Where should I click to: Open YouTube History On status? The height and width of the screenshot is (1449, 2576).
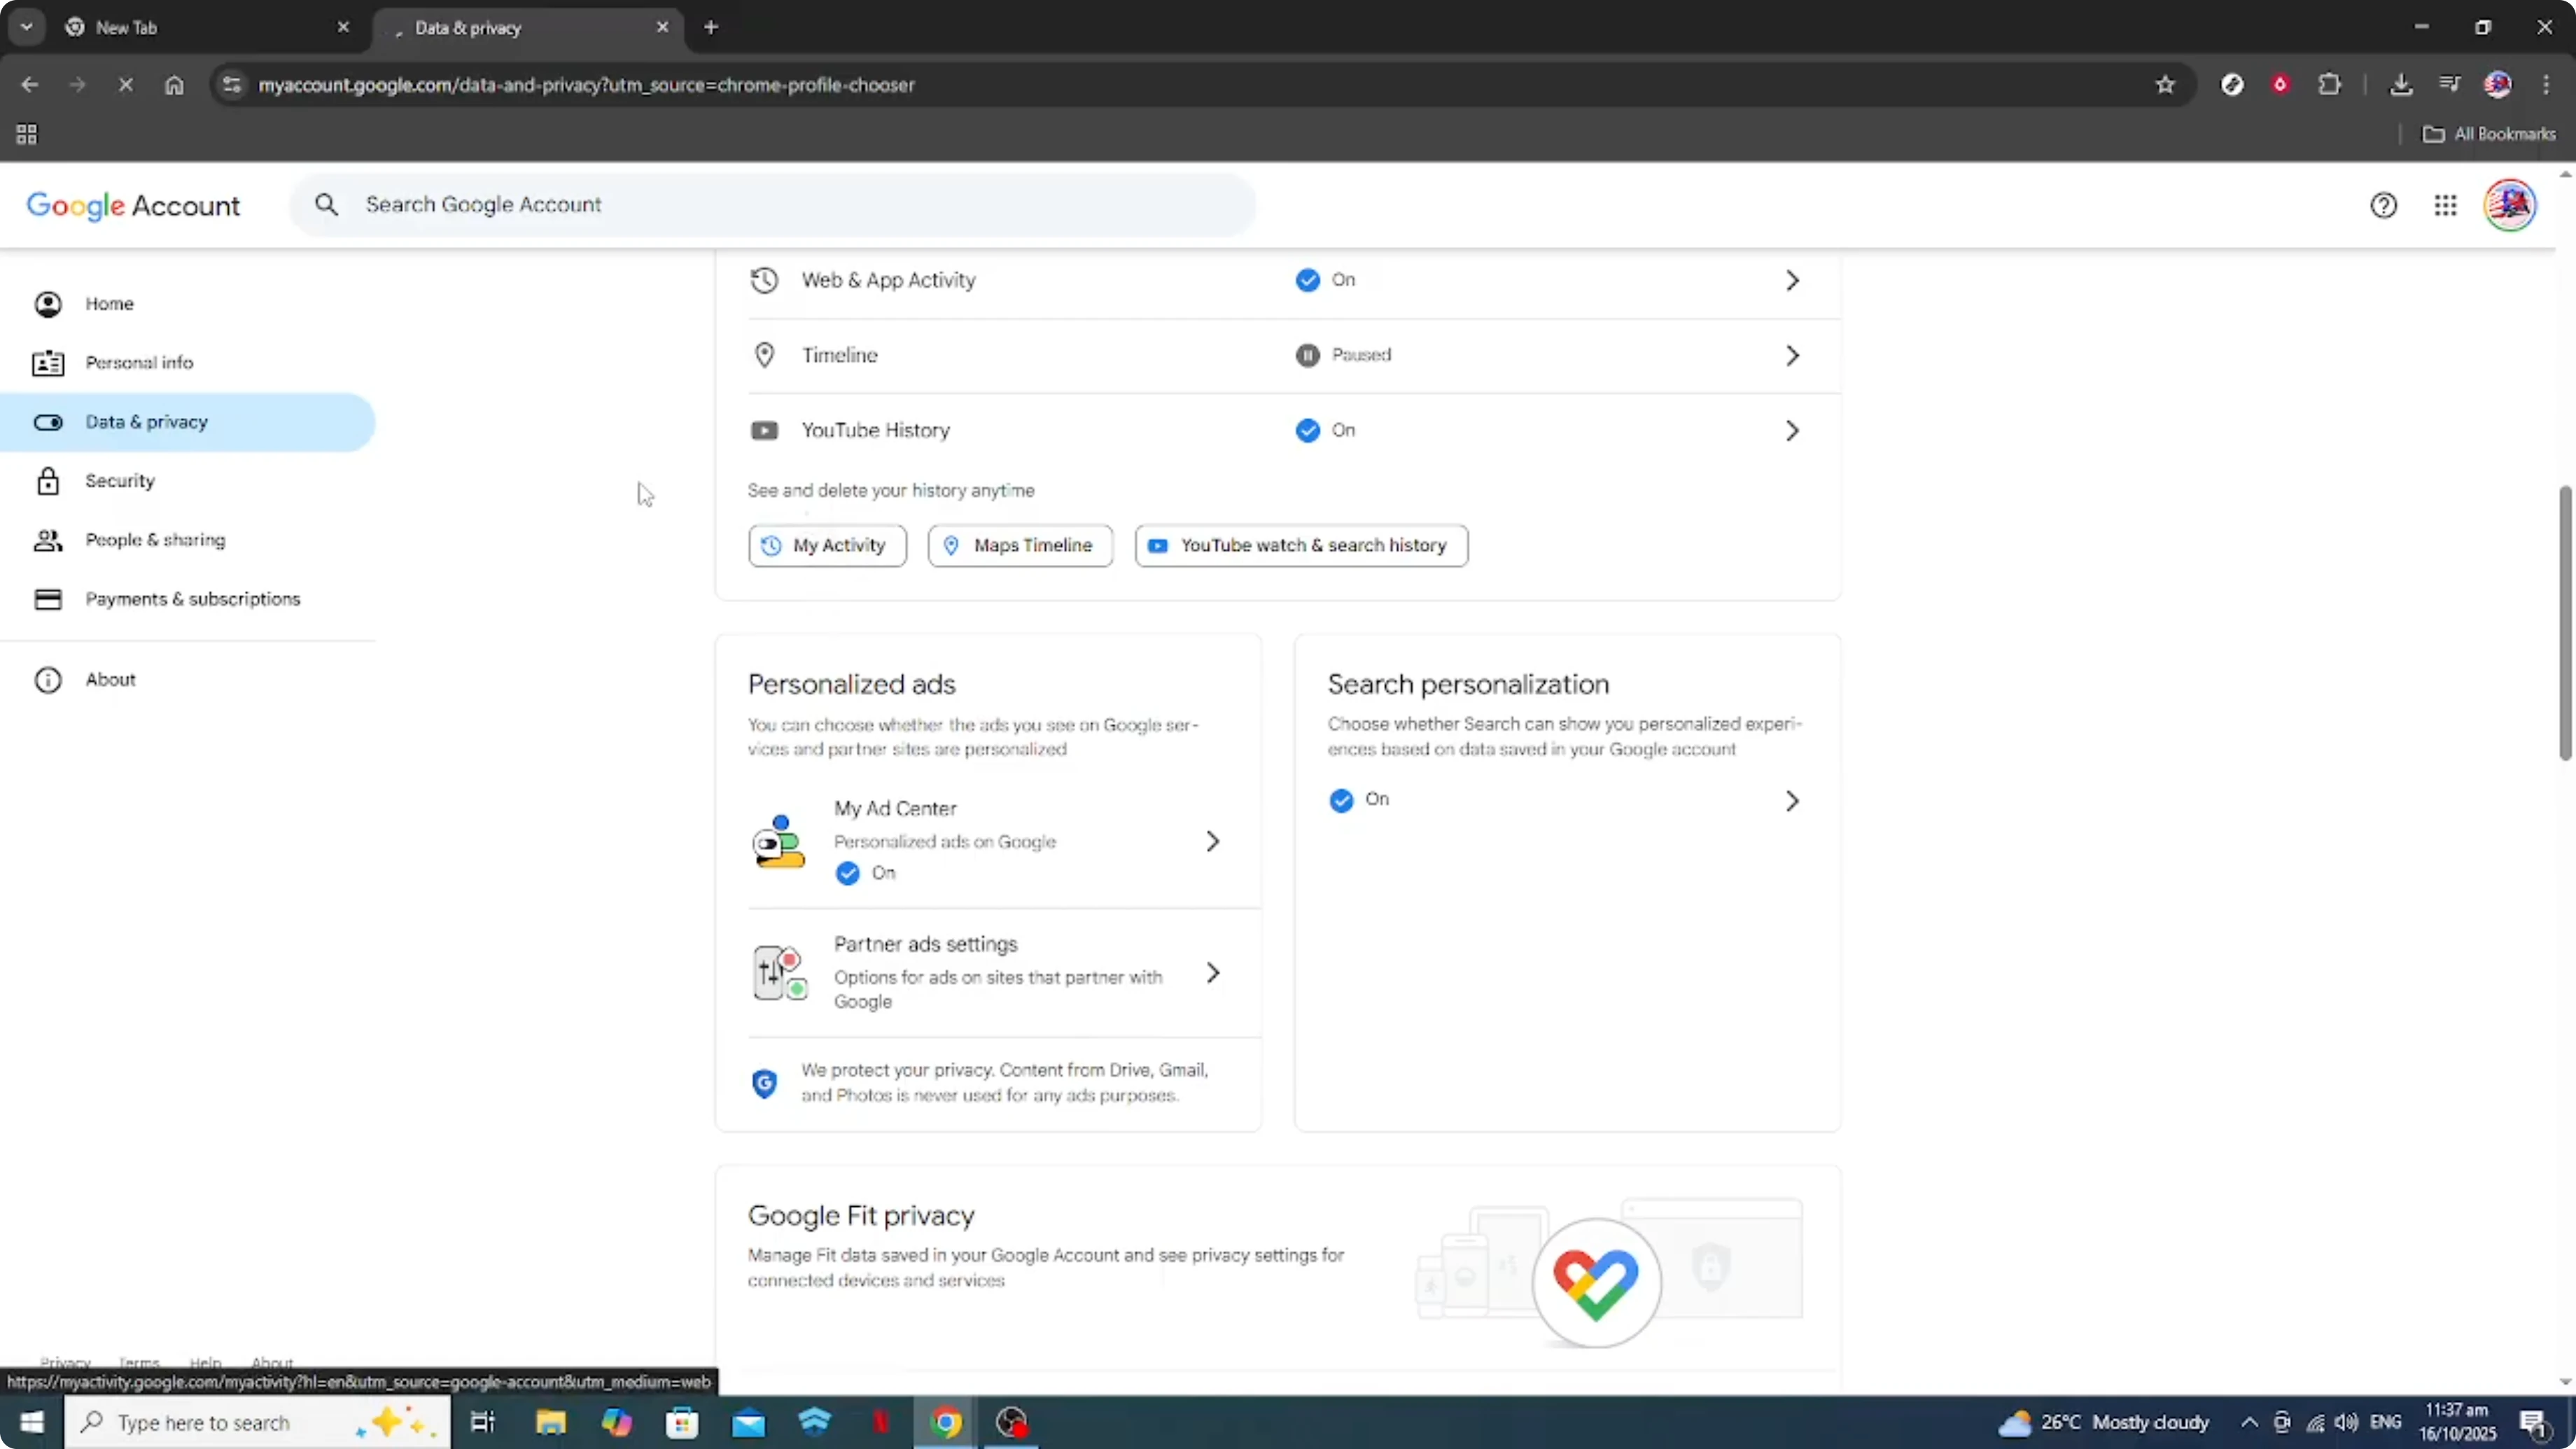click(x=1325, y=430)
